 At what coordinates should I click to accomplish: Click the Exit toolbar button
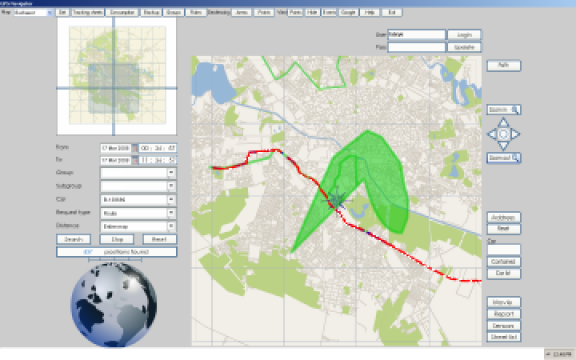coord(392,12)
